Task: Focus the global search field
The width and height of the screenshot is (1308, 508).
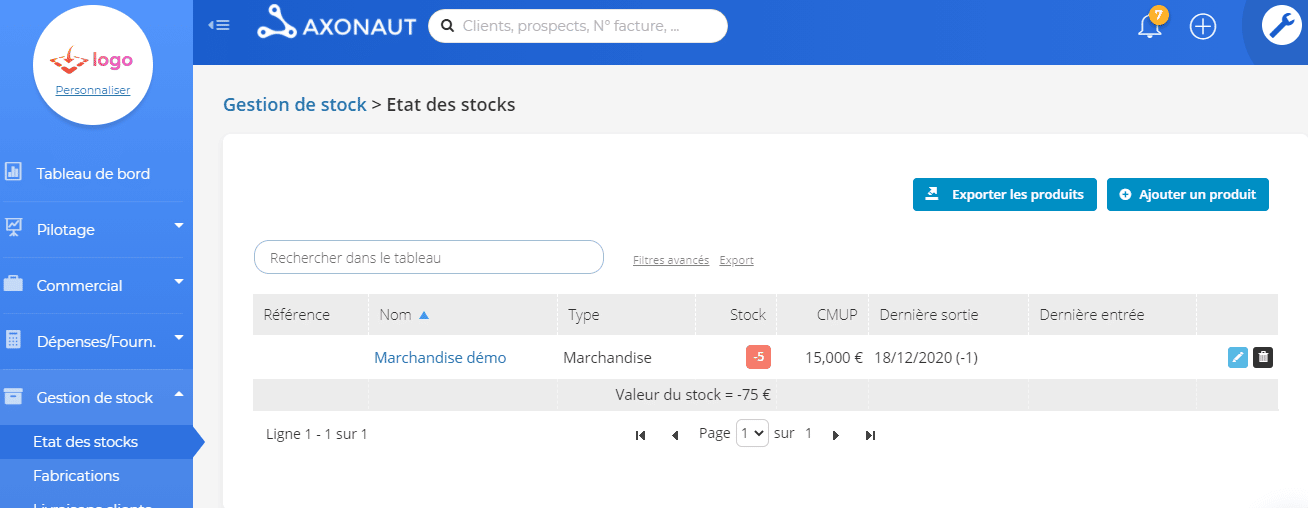Action: point(577,26)
